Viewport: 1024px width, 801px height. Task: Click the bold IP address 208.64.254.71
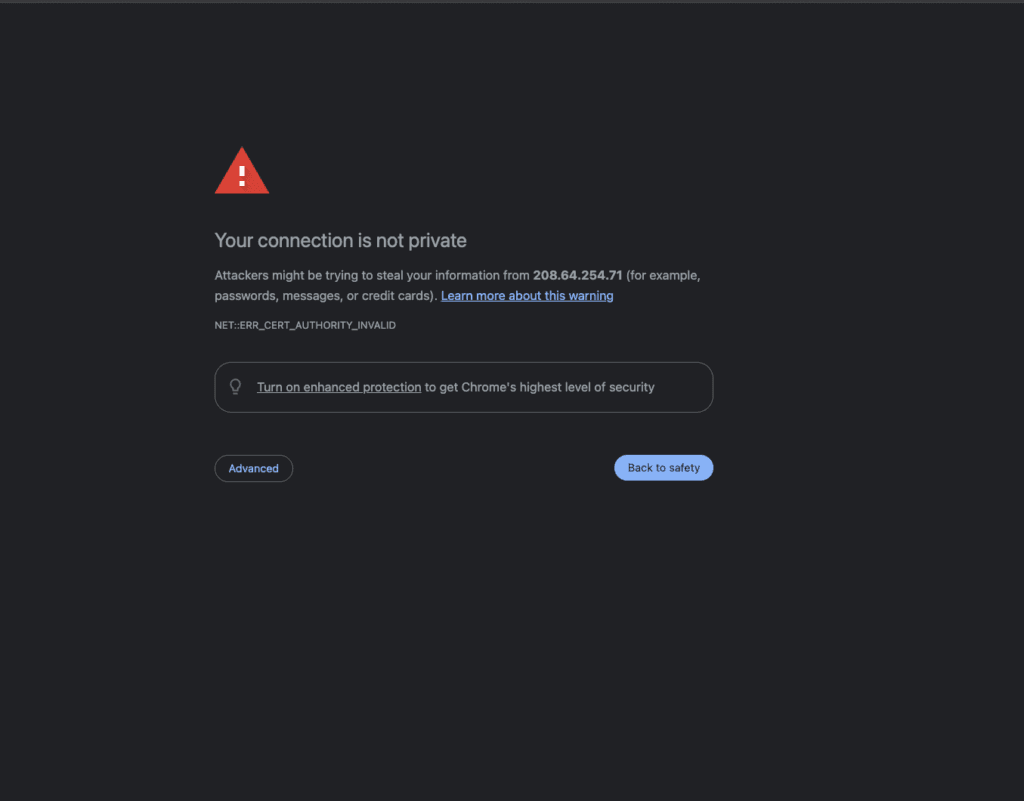(x=577, y=275)
